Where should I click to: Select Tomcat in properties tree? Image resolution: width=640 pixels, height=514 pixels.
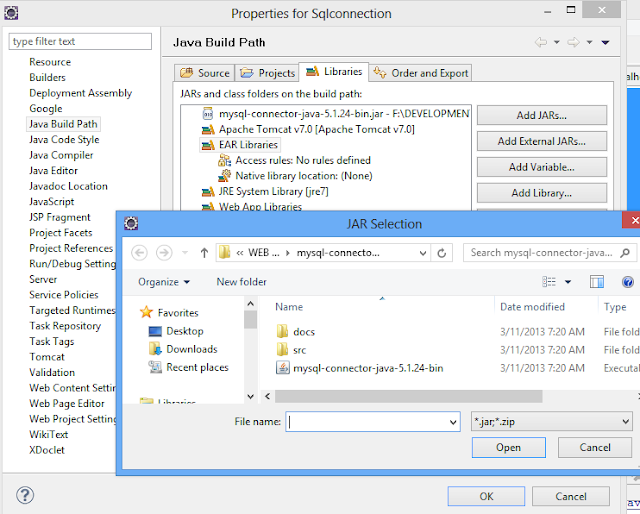[47, 357]
